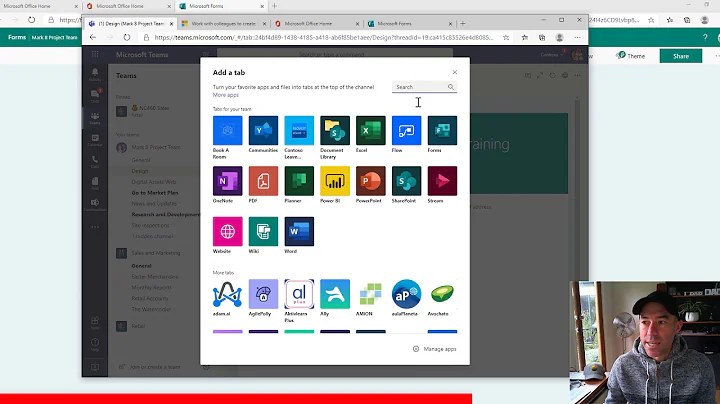Open Theme in Forms window
The width and height of the screenshot is (720, 404).
click(x=630, y=56)
